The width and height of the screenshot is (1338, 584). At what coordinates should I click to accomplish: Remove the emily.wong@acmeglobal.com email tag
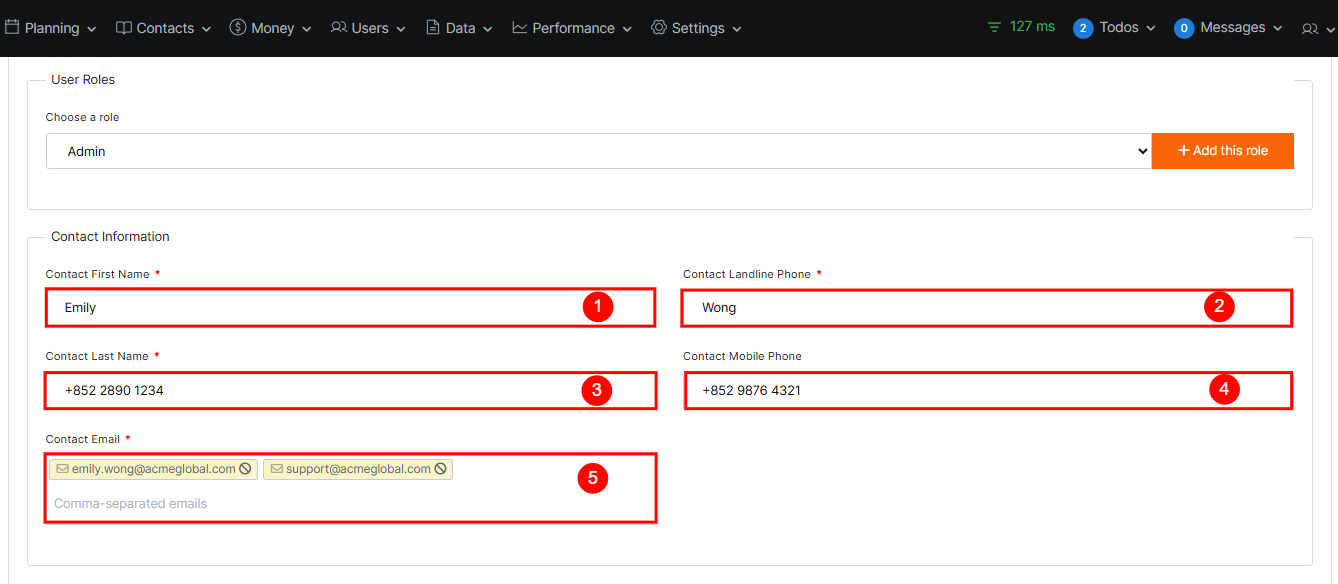(245, 469)
